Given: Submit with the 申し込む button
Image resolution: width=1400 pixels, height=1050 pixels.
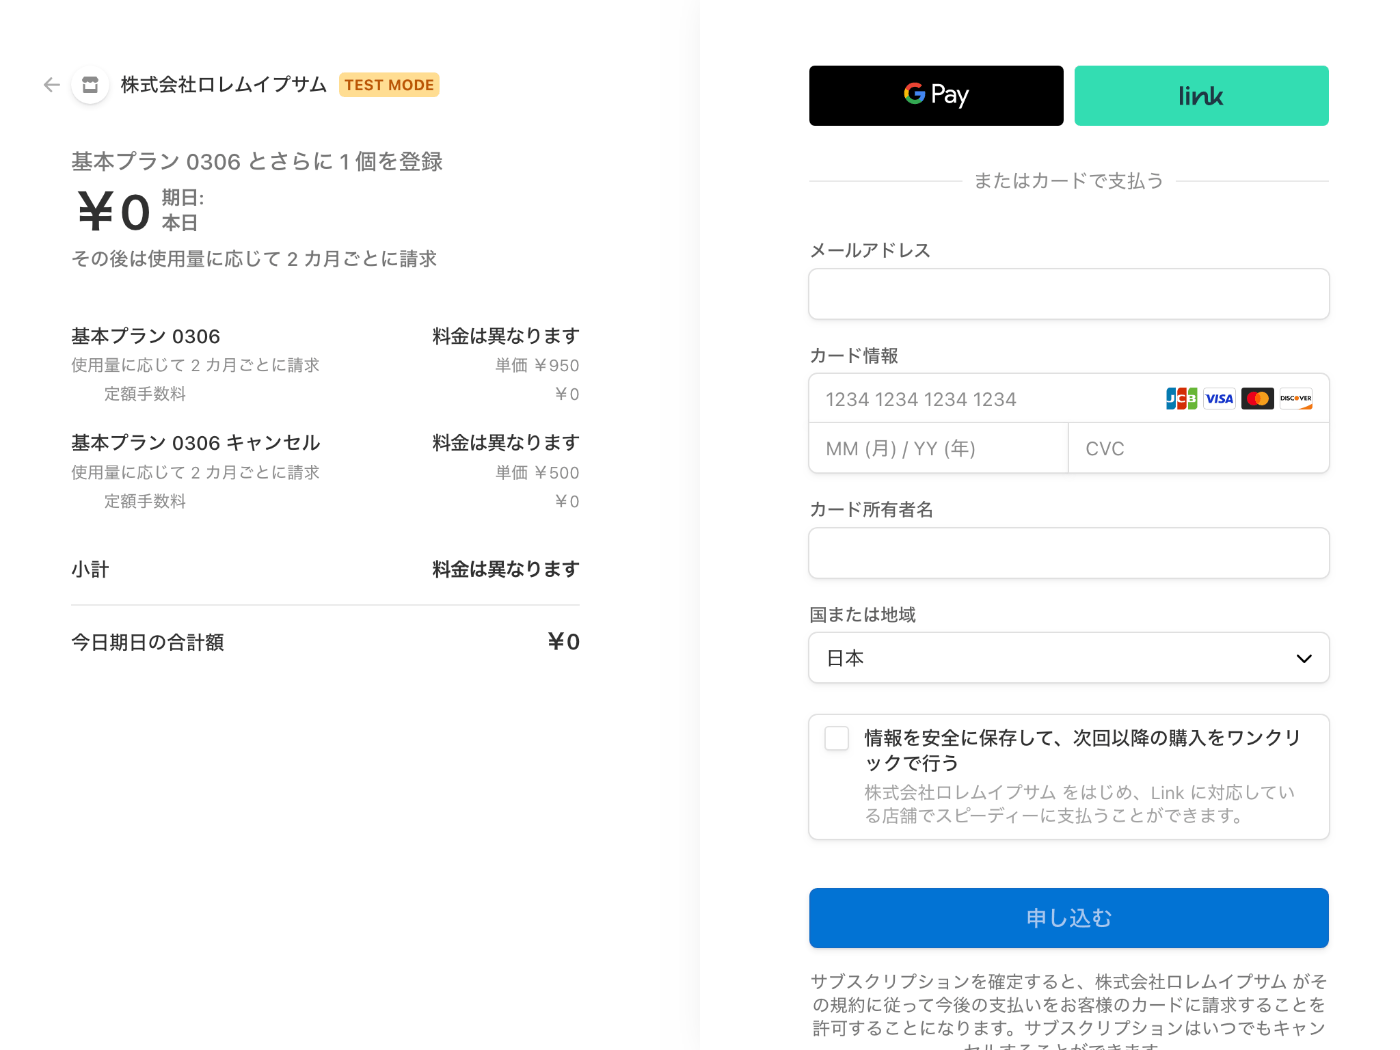Looking at the screenshot, I should pyautogui.click(x=1069, y=918).
